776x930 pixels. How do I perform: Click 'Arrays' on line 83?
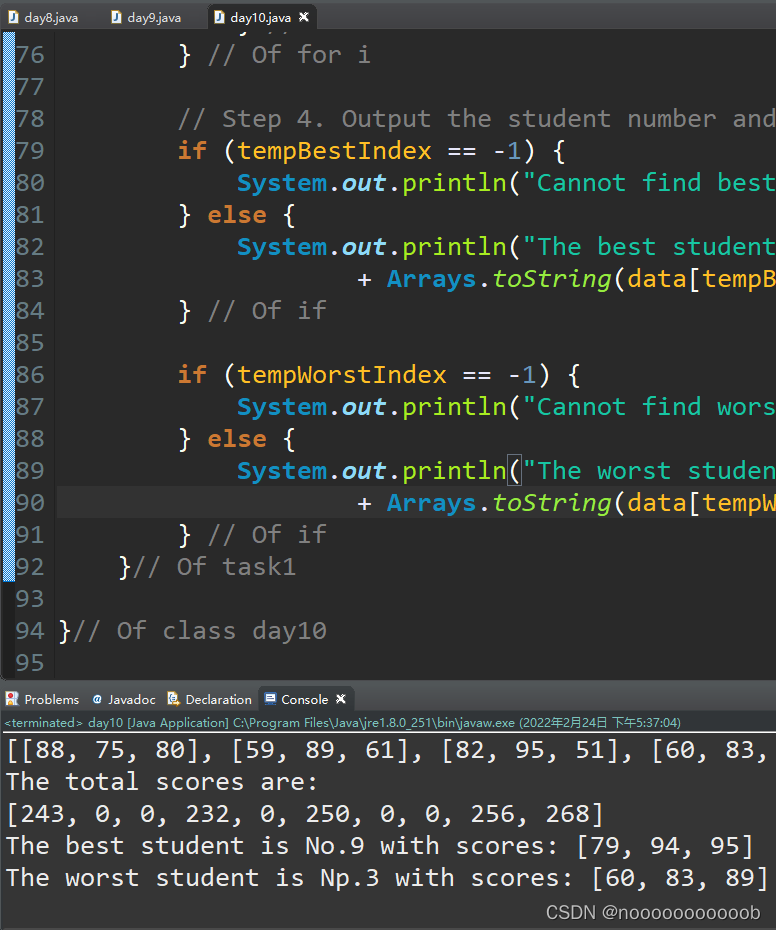pos(431,279)
